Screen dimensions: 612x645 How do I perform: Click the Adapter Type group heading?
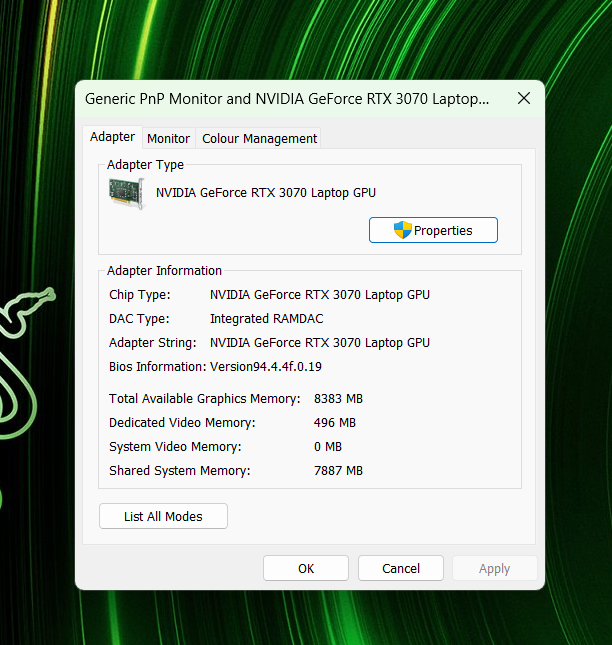click(x=145, y=165)
